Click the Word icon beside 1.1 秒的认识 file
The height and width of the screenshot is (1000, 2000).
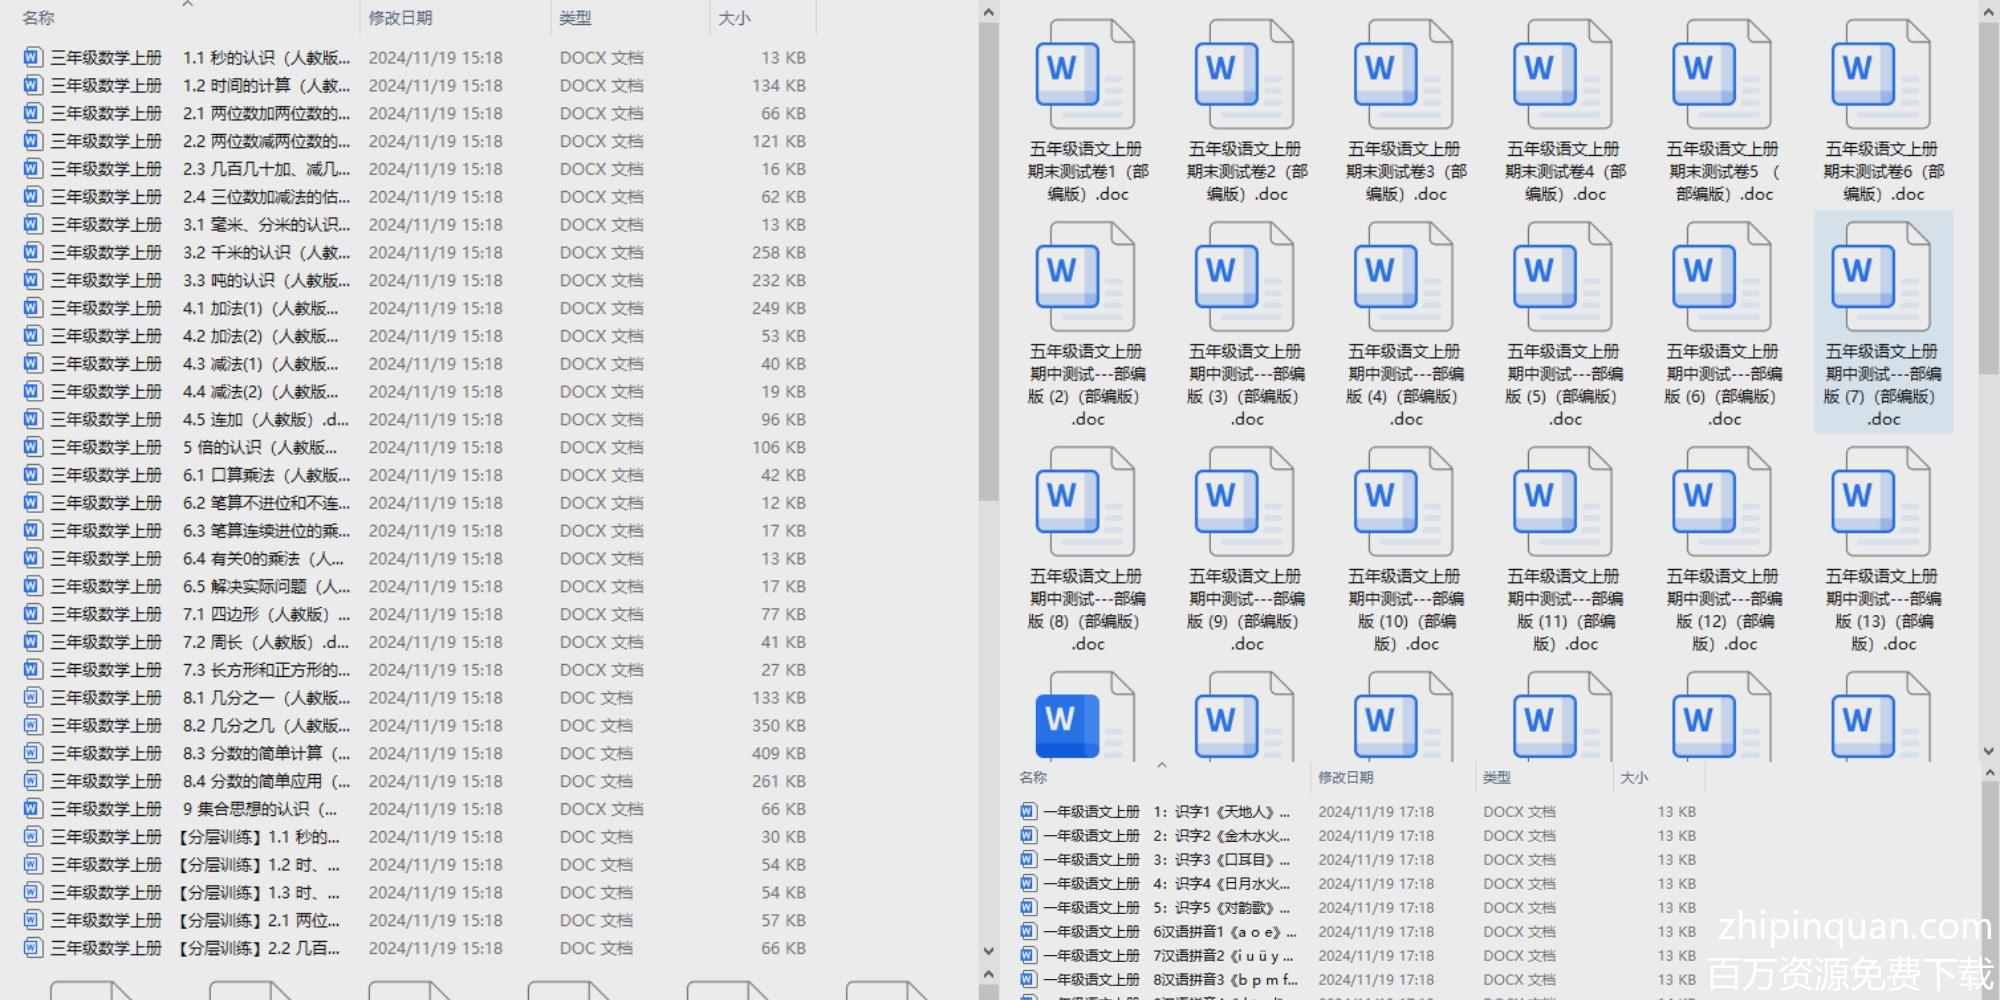tap(32, 58)
